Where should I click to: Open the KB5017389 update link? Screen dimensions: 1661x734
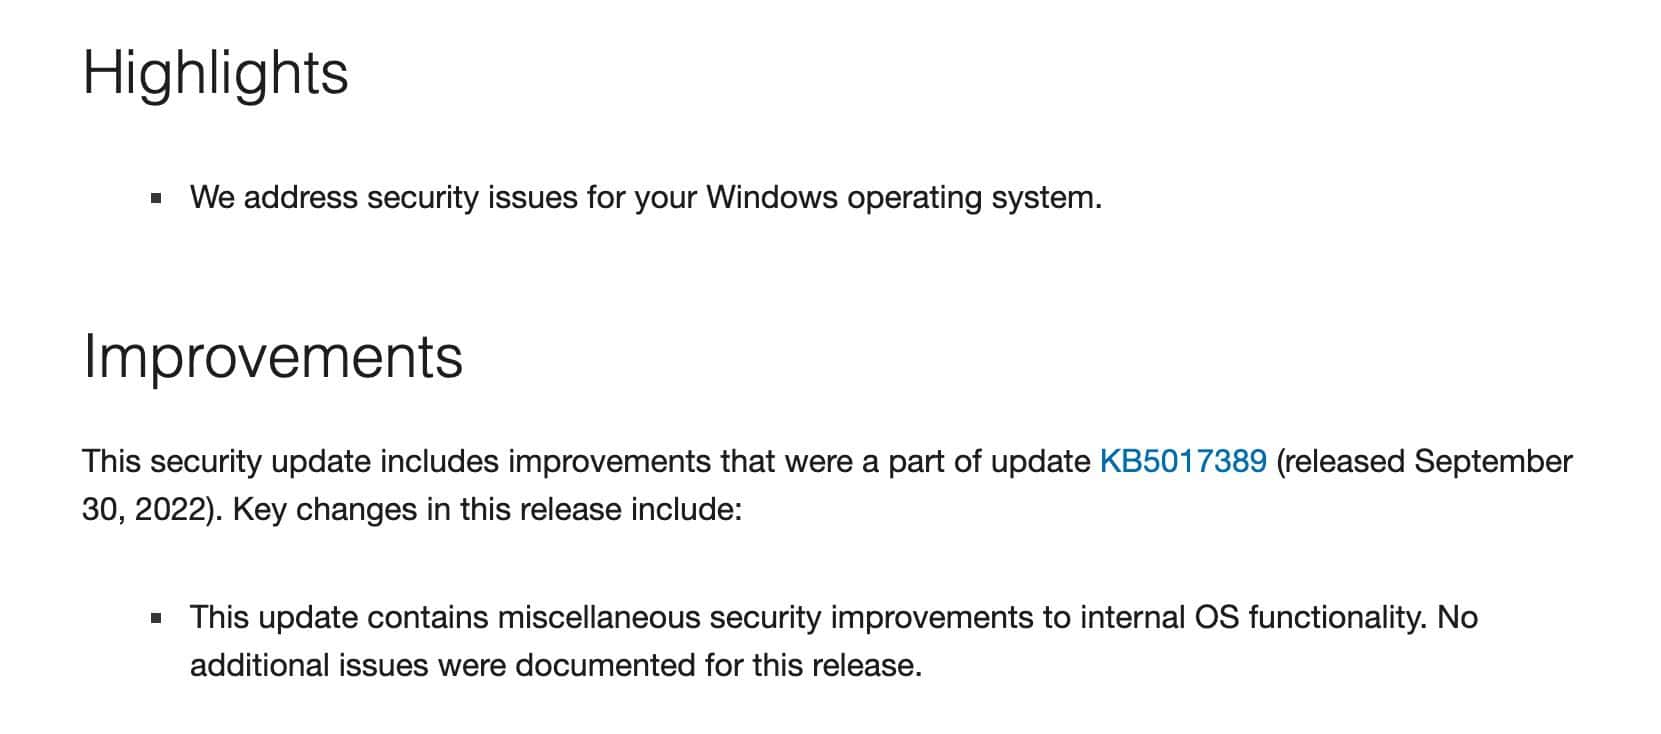coord(1183,461)
